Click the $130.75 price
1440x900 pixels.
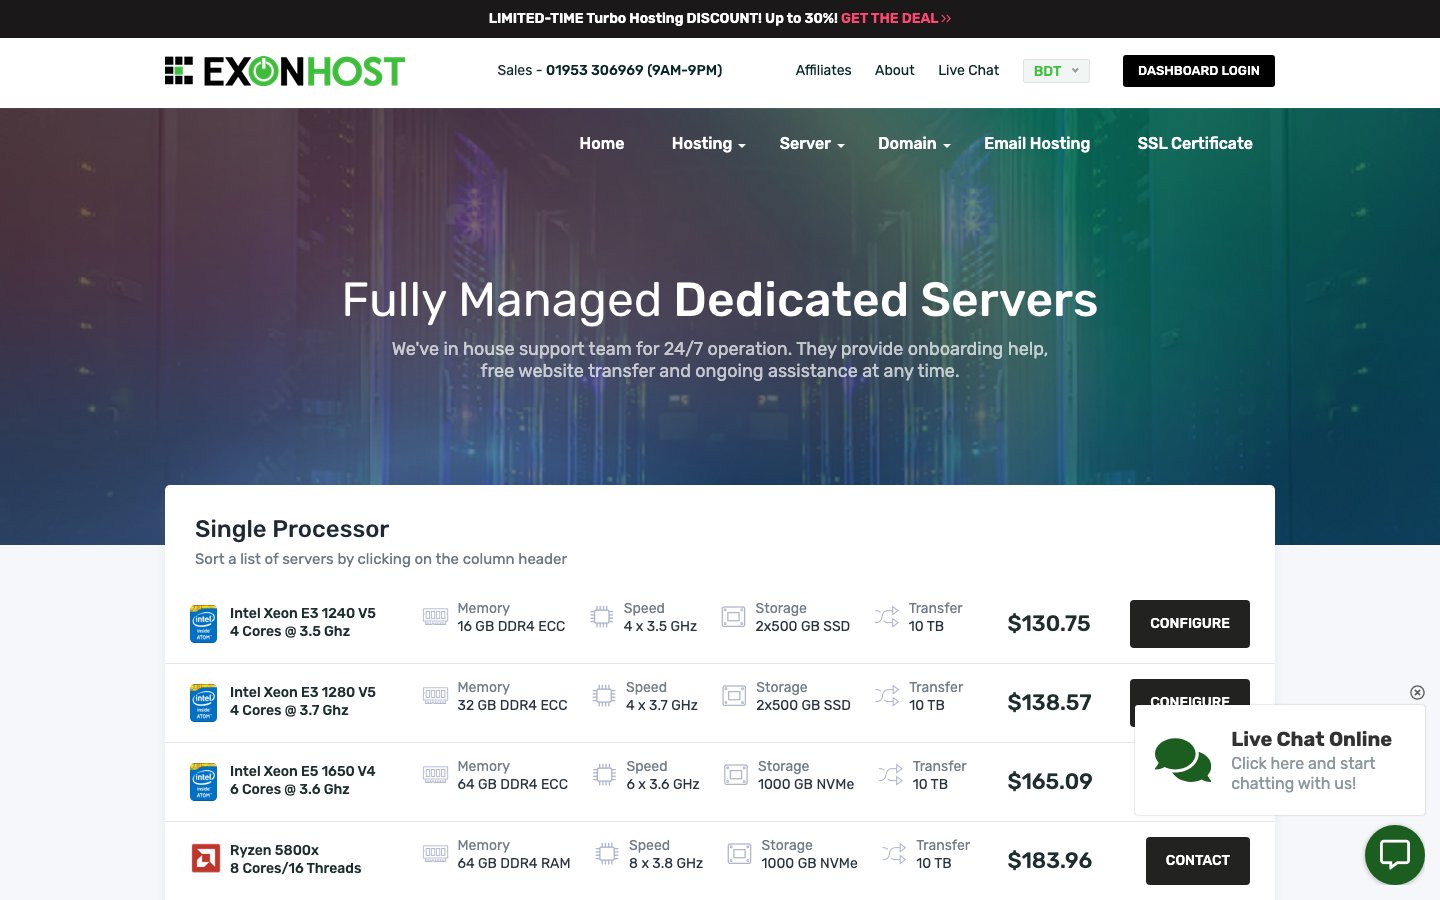tap(1049, 624)
